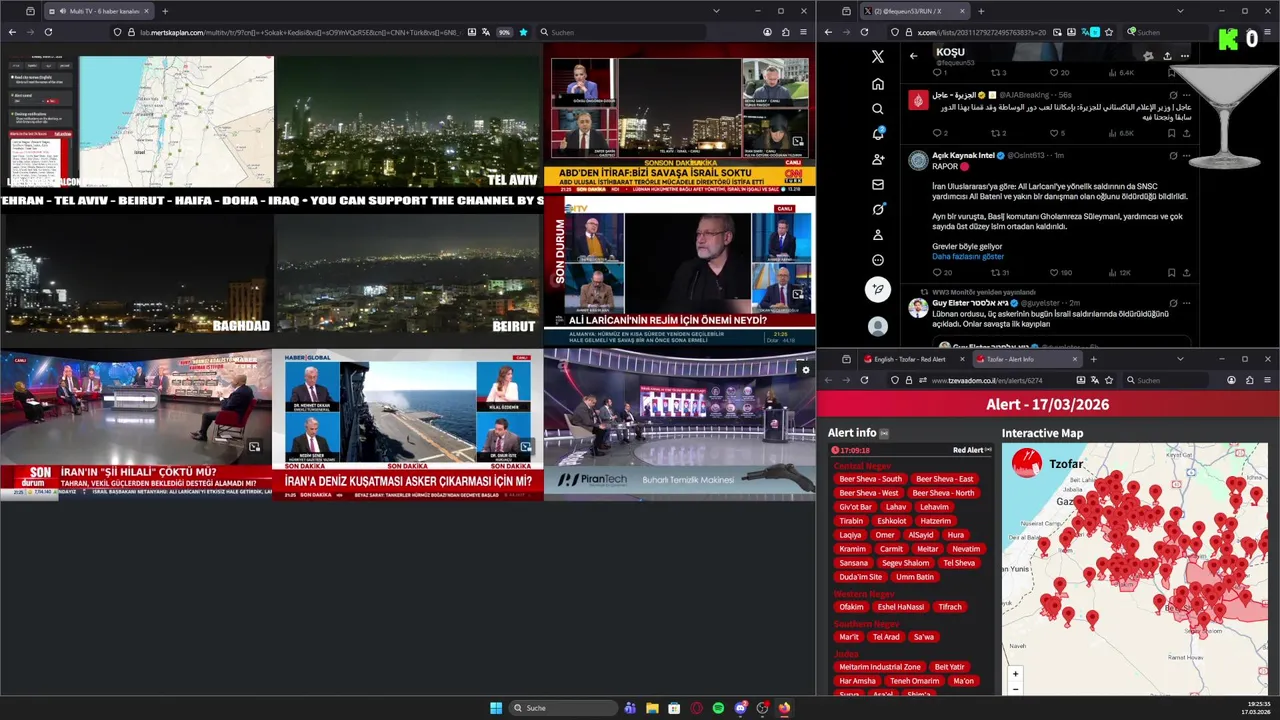
Task: Open tab list dropdown in Multi TV window
Action: pos(716,11)
